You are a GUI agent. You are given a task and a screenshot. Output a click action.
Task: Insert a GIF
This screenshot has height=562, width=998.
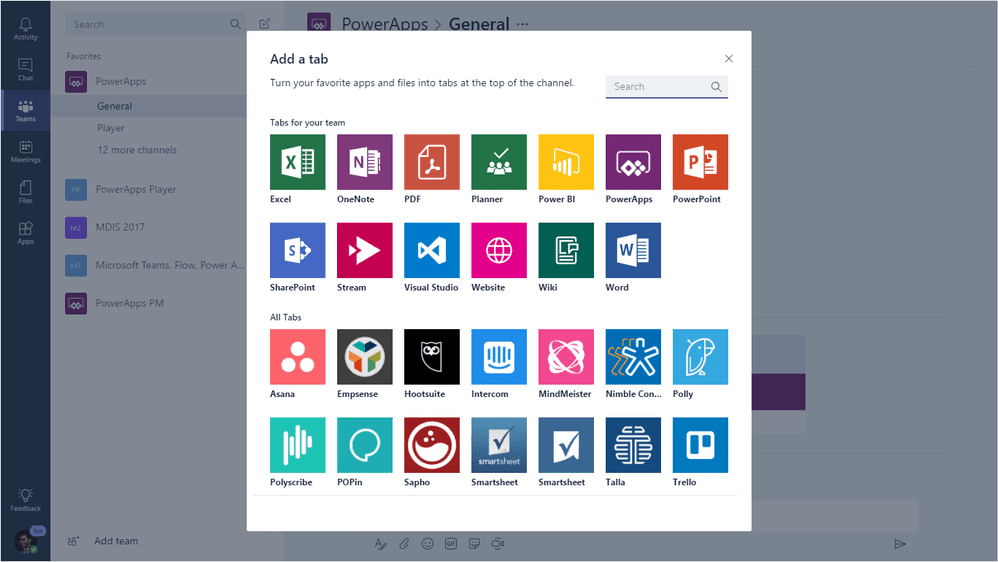coord(451,544)
